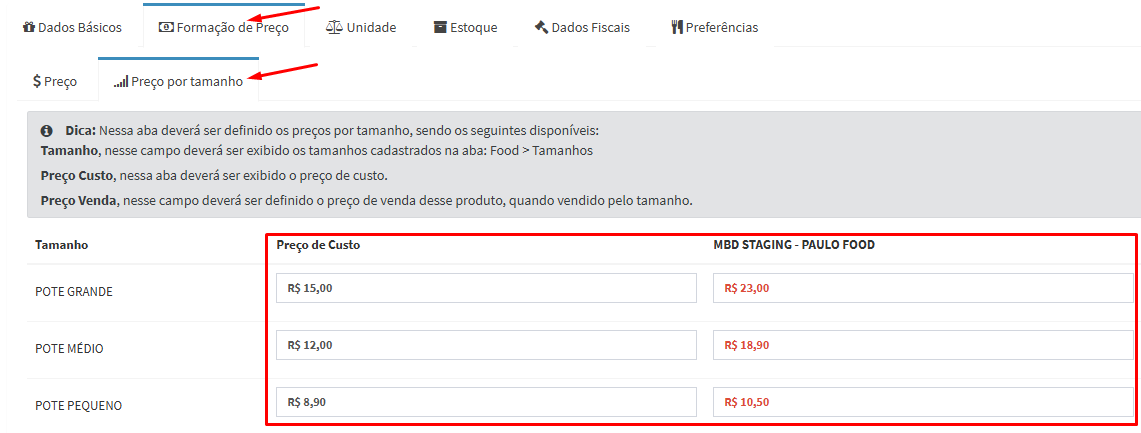Click the cutlery icon for Preferências

677,27
